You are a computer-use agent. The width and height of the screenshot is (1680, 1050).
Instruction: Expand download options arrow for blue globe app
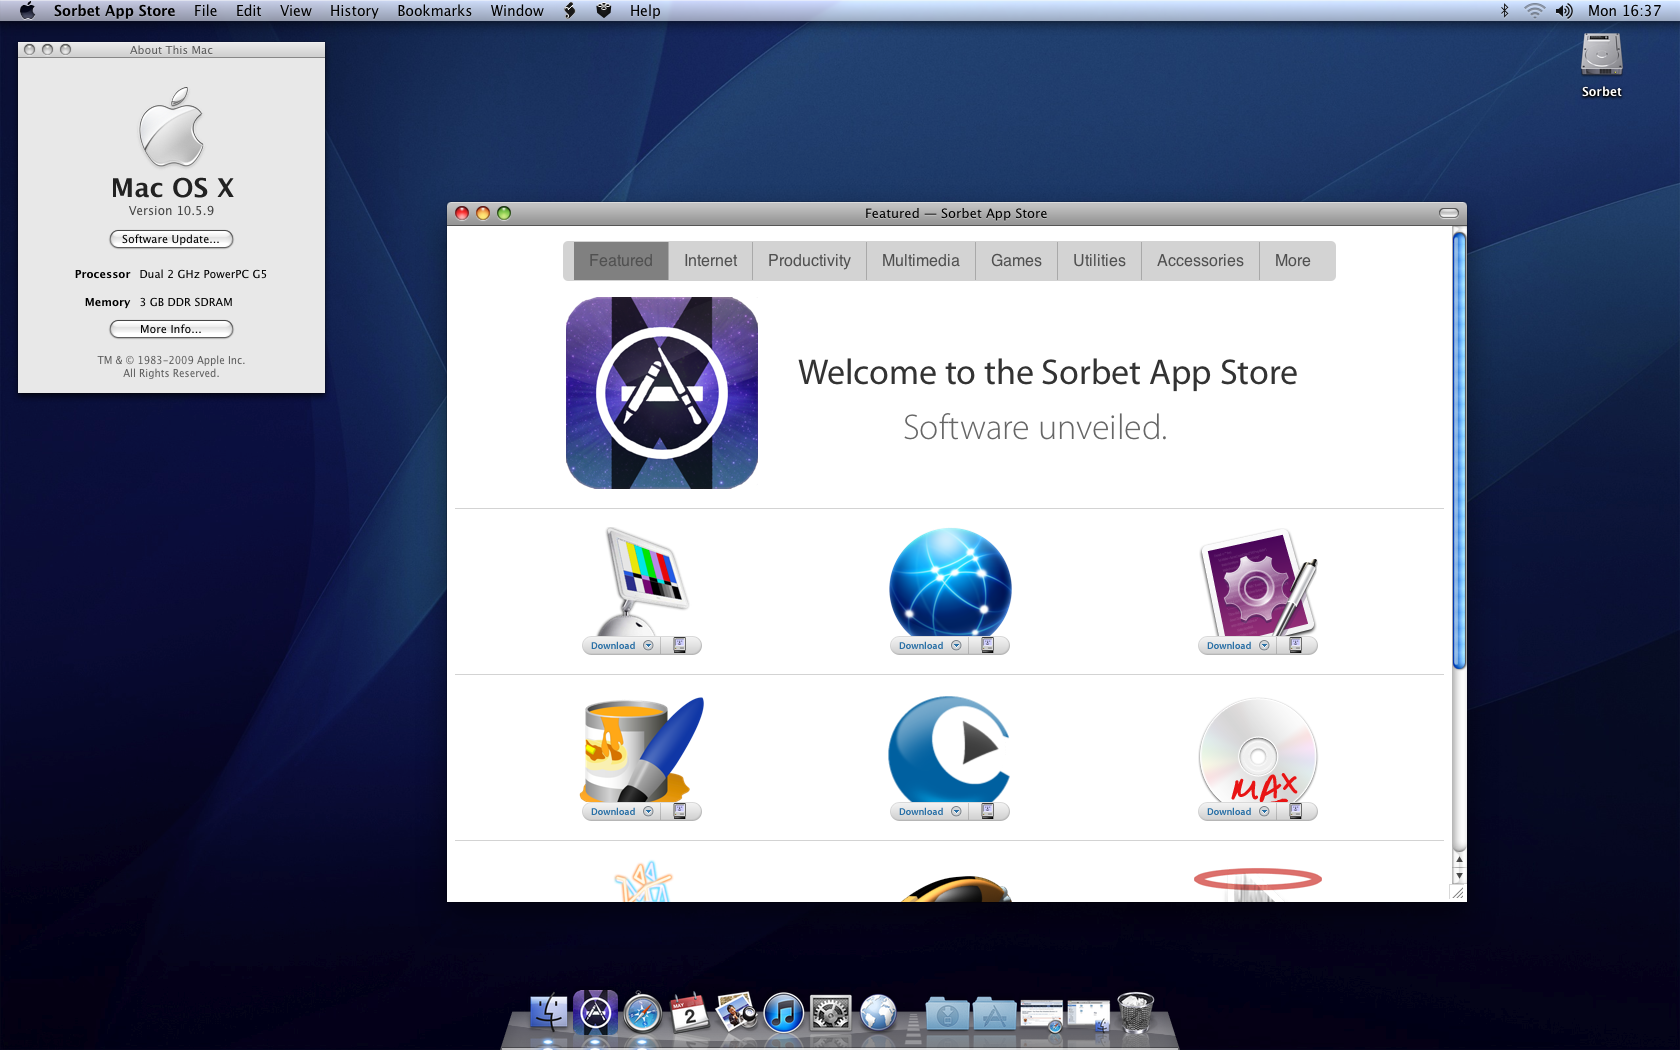coord(956,645)
